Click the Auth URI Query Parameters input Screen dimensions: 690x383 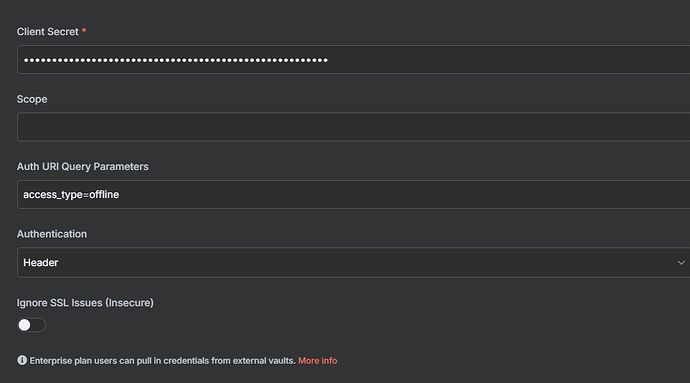point(353,194)
